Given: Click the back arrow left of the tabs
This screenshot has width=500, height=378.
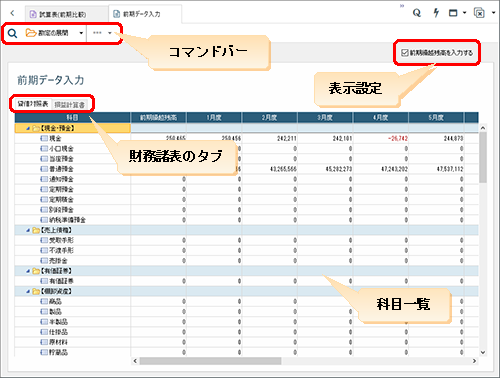Looking at the screenshot, I should (x=13, y=13).
